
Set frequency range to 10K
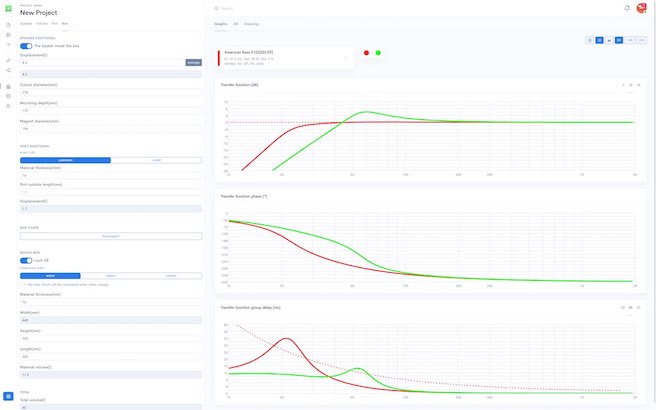click(x=630, y=40)
